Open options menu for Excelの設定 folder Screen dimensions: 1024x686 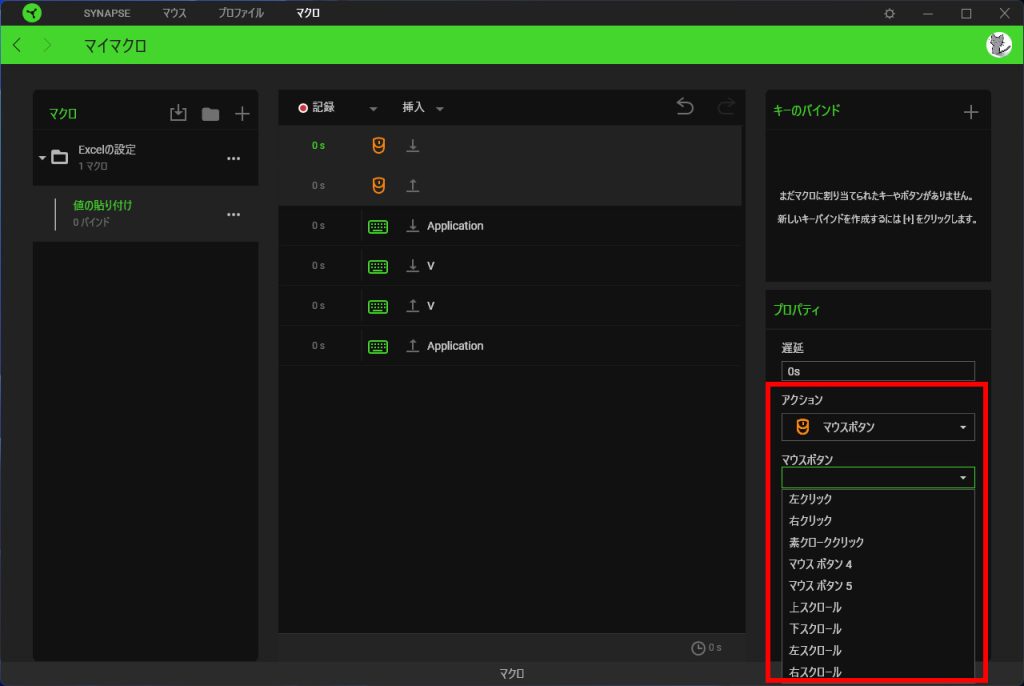point(234,158)
